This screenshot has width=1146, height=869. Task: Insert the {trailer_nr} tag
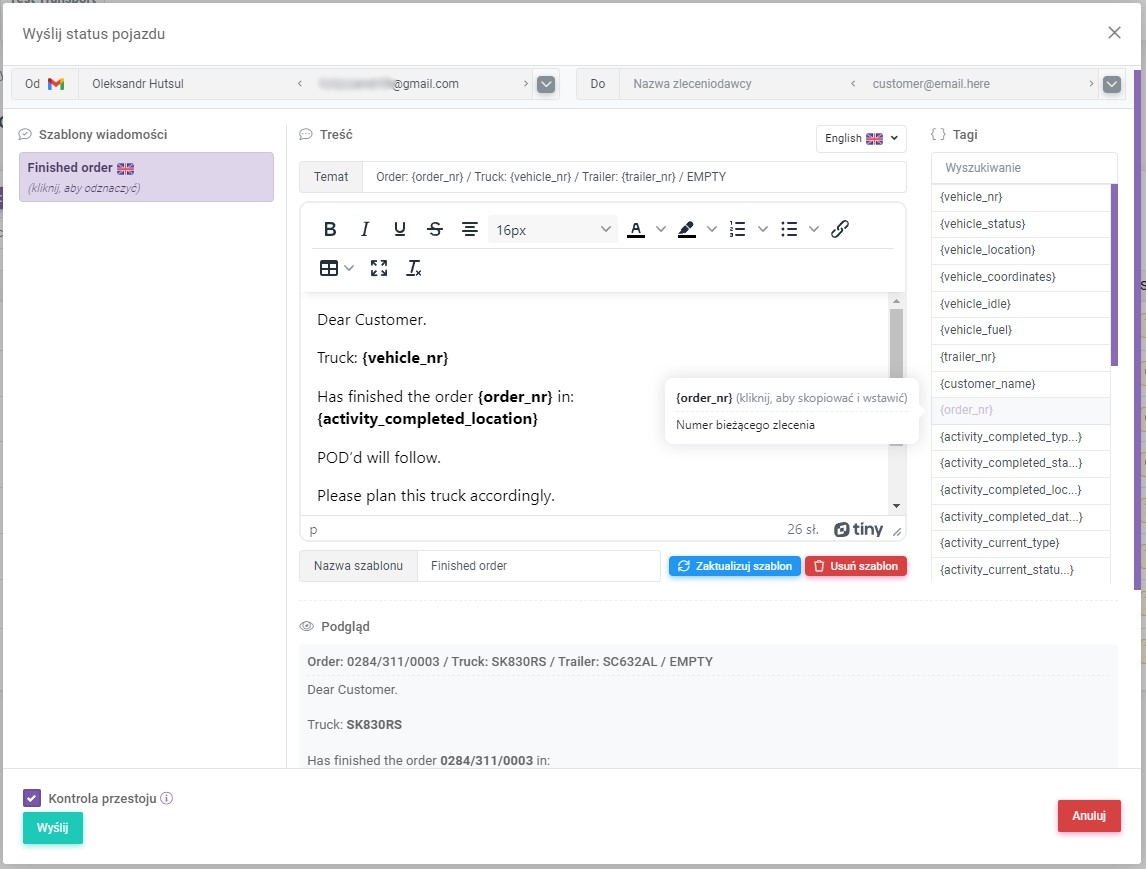tap(1020, 357)
